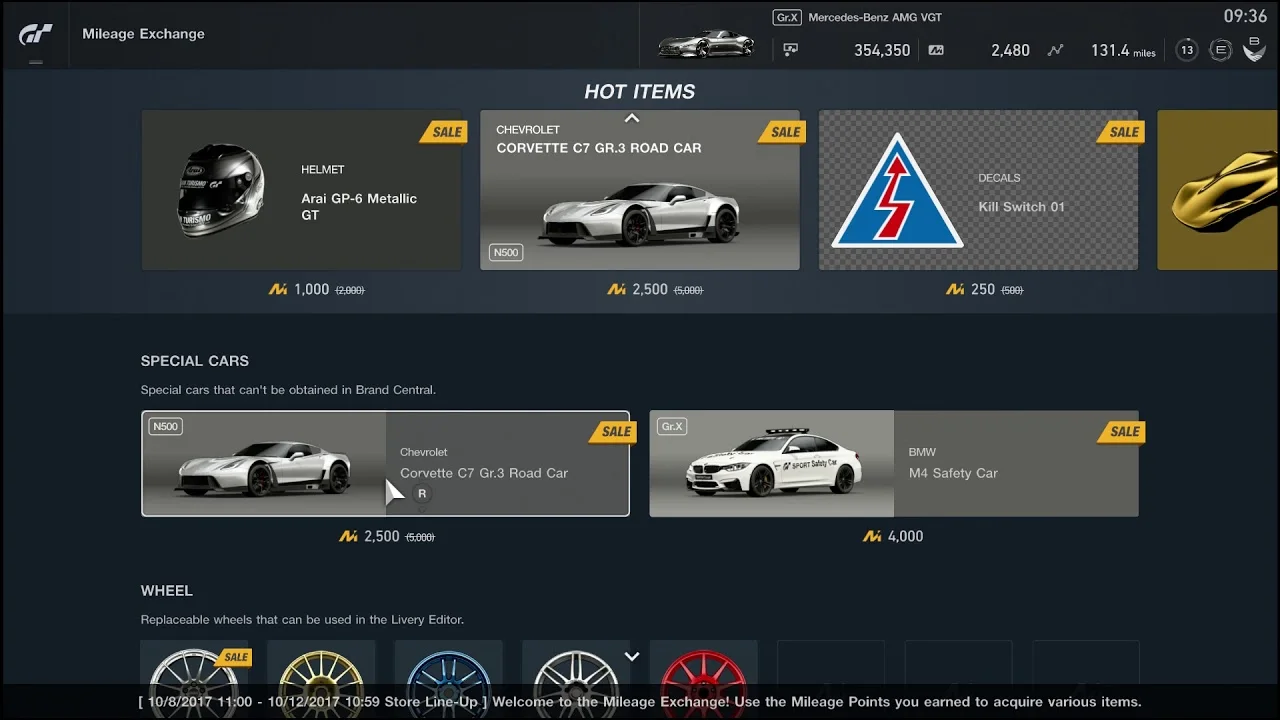Viewport: 1280px width, 720px height.
Task: Click SALE tag on helmet card
Action: point(444,132)
